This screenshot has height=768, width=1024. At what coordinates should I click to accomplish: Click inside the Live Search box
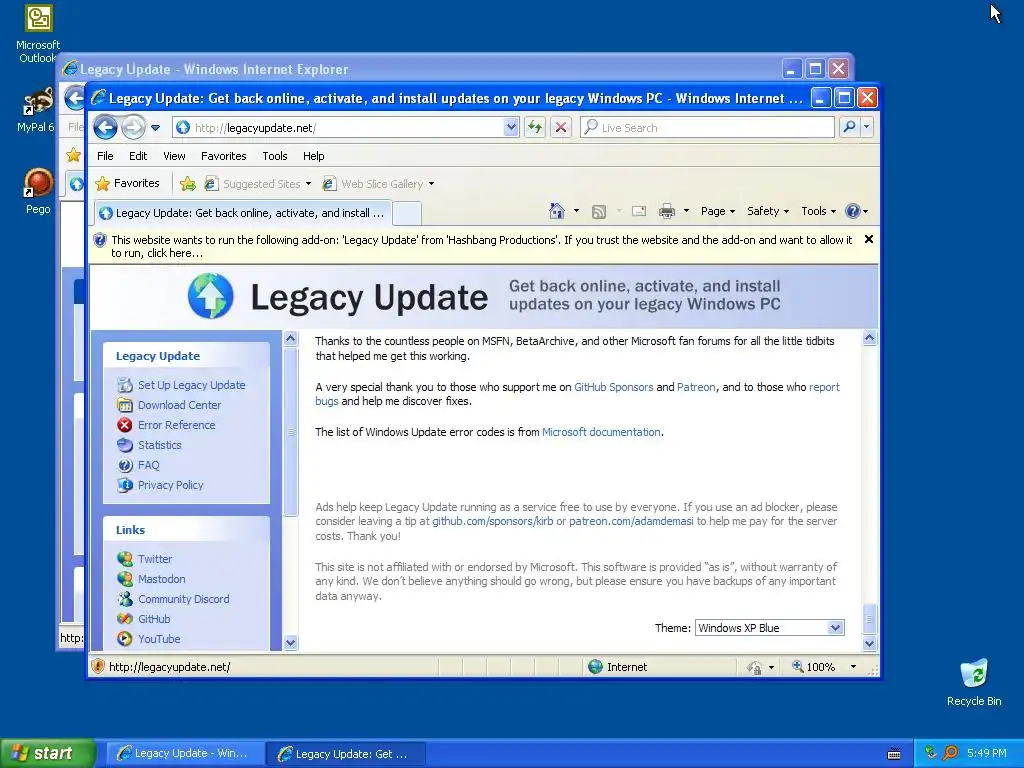707,127
